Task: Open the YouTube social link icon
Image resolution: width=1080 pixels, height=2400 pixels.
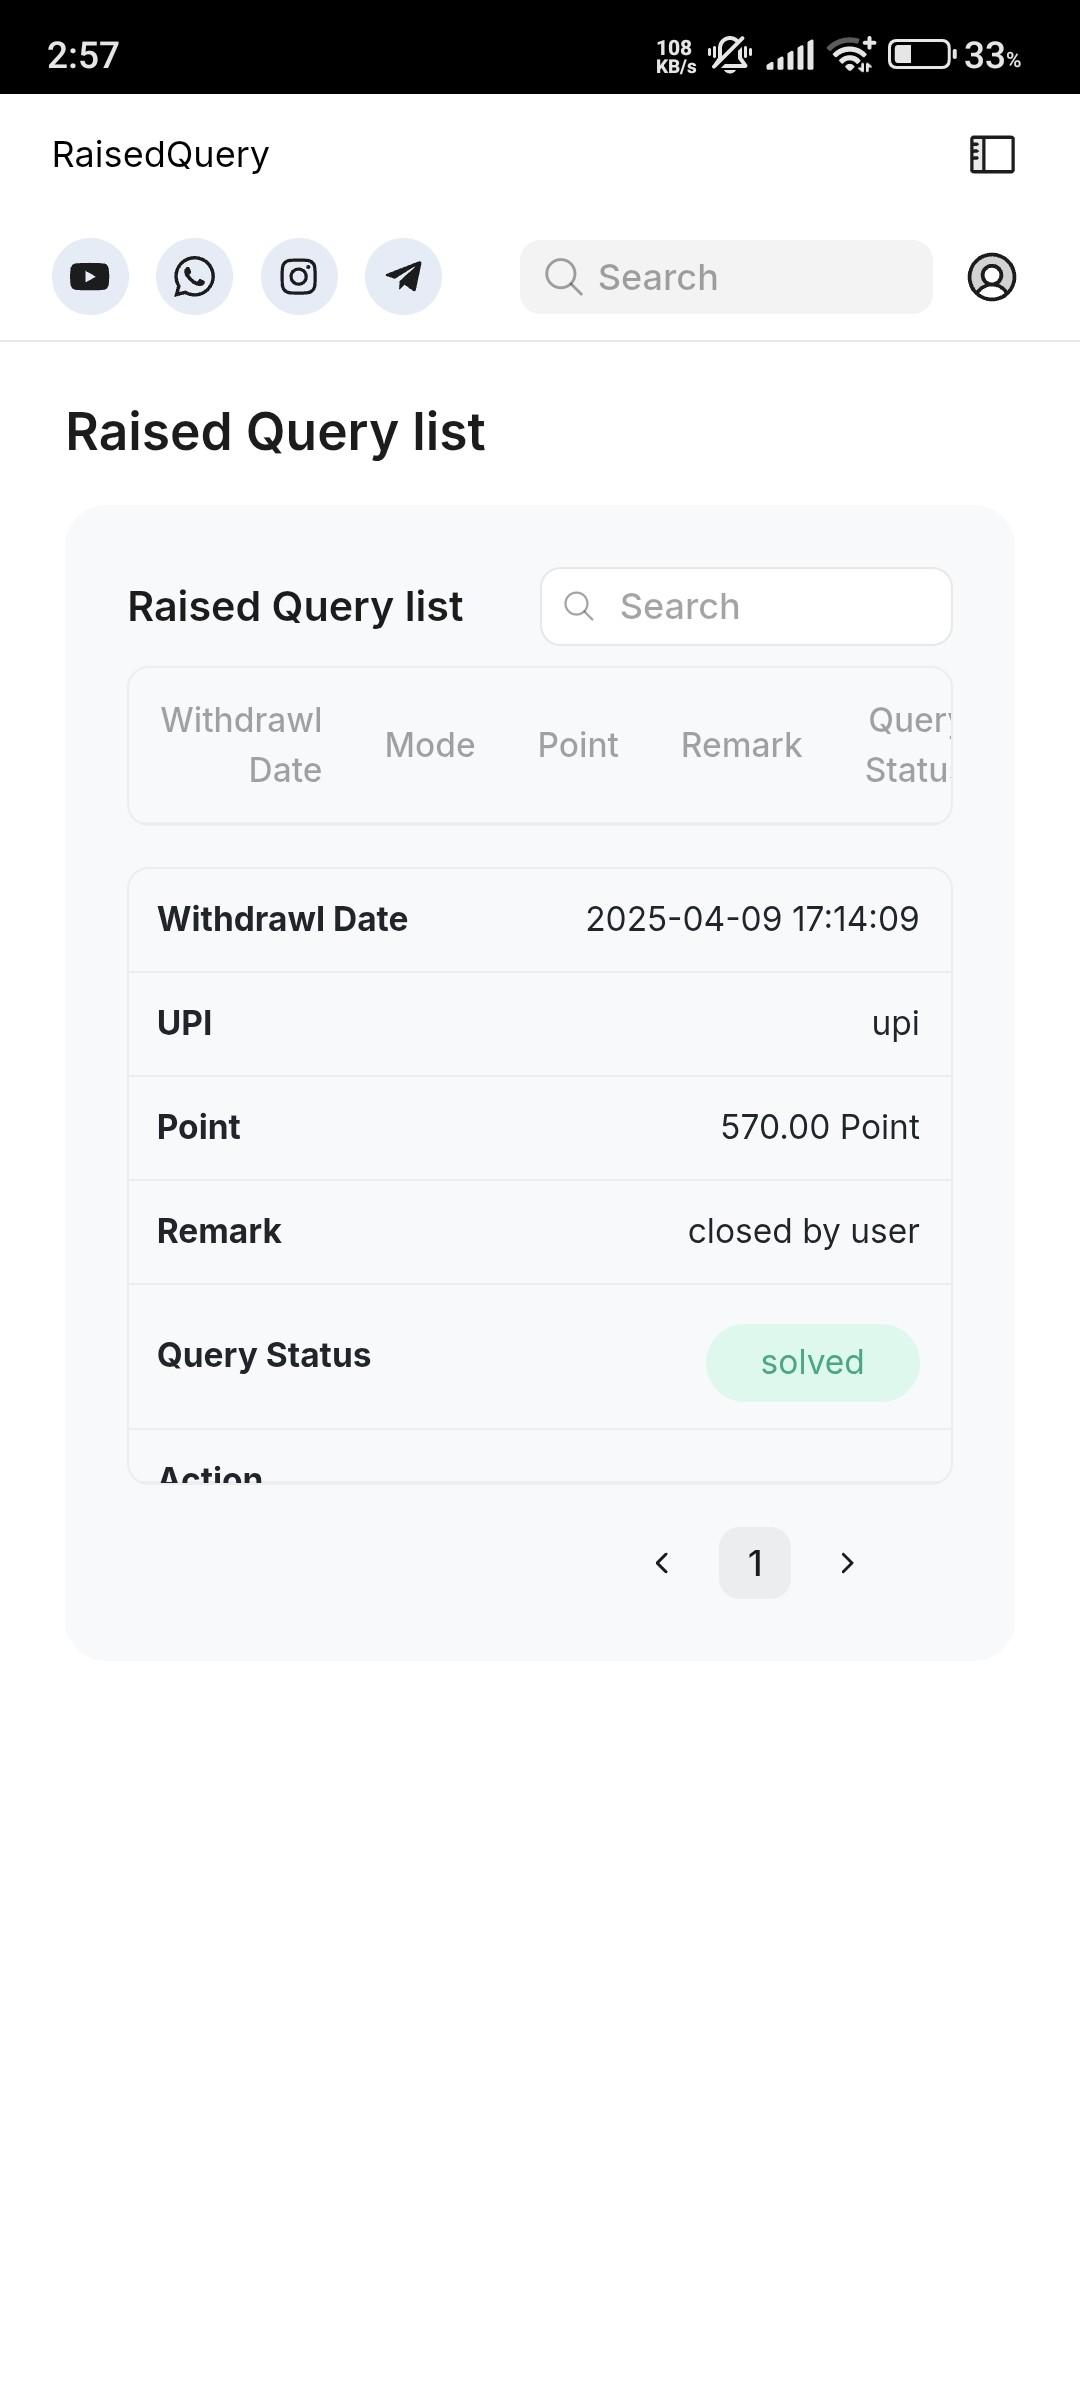Action: 90,277
